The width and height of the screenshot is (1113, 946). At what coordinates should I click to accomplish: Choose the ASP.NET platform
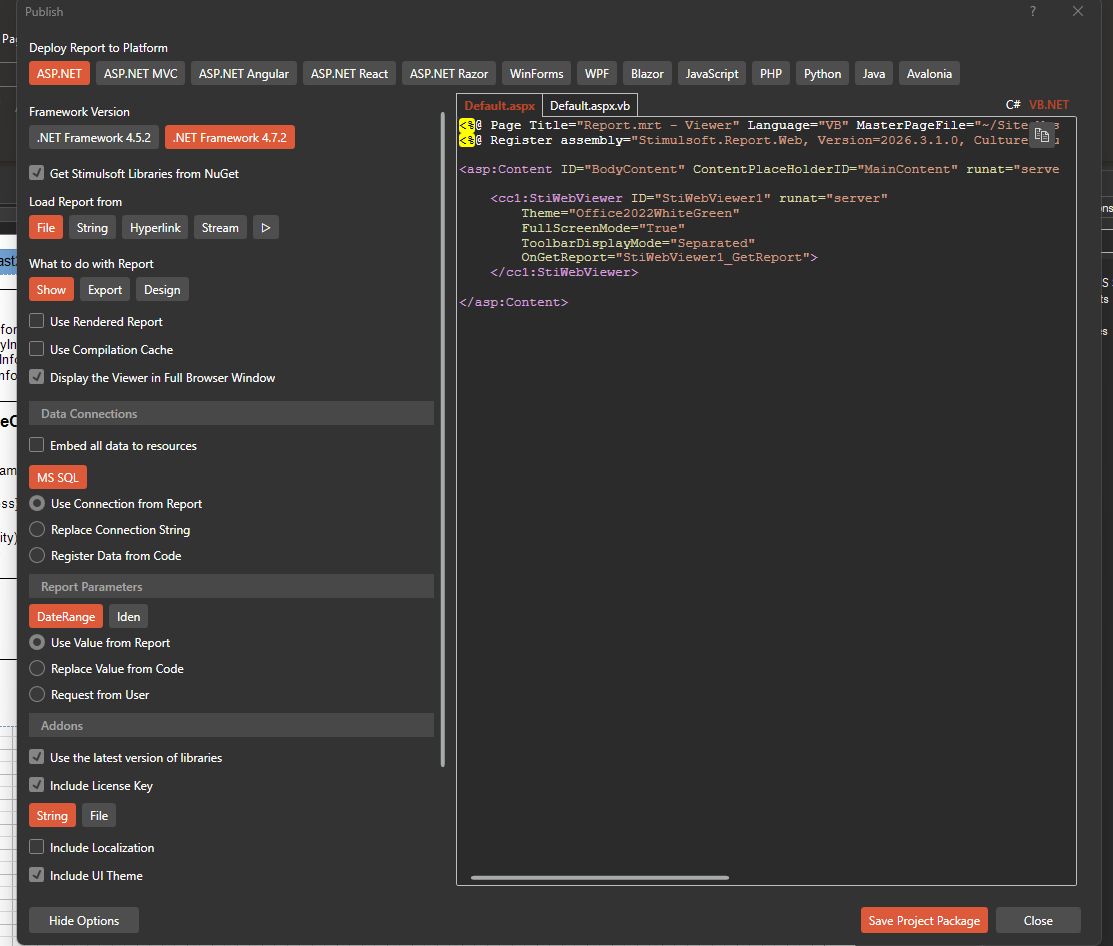[59, 74]
